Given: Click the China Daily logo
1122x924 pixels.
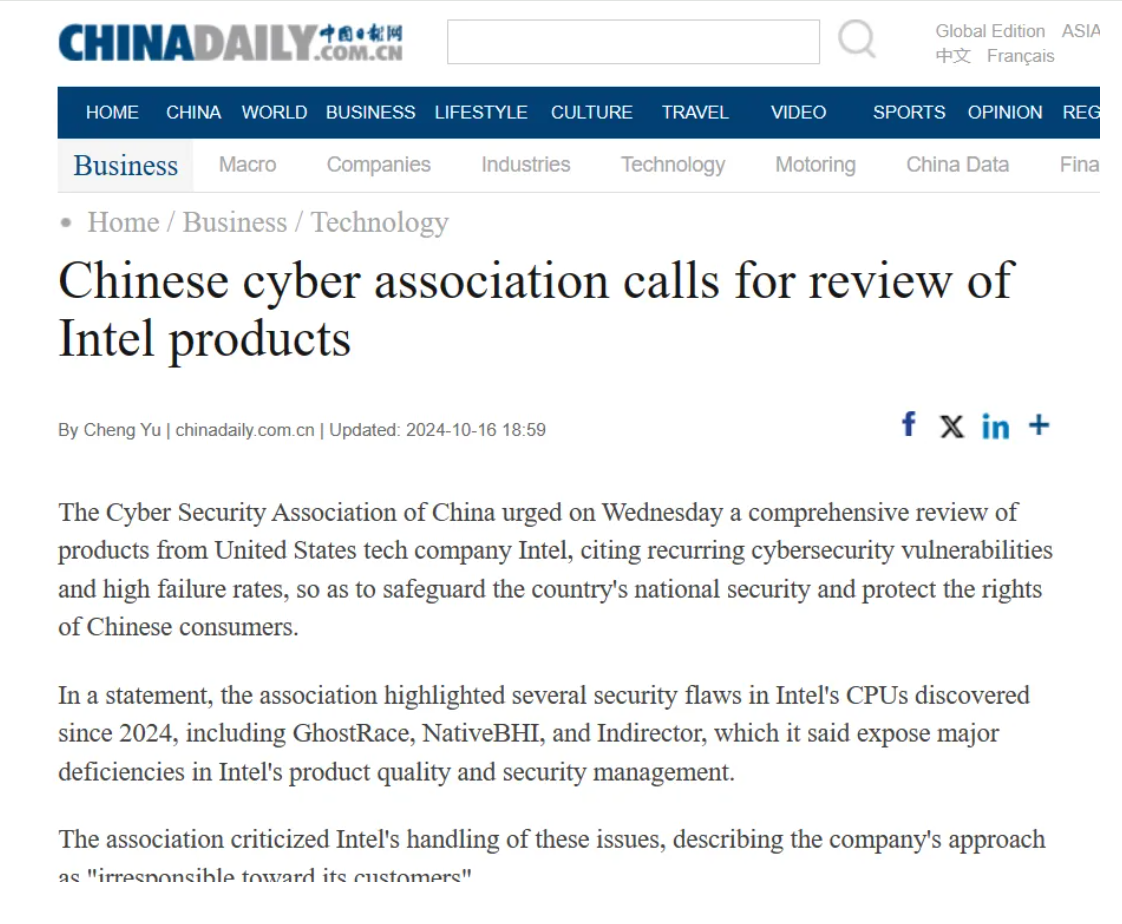Looking at the screenshot, I should pyautogui.click(x=230, y=43).
